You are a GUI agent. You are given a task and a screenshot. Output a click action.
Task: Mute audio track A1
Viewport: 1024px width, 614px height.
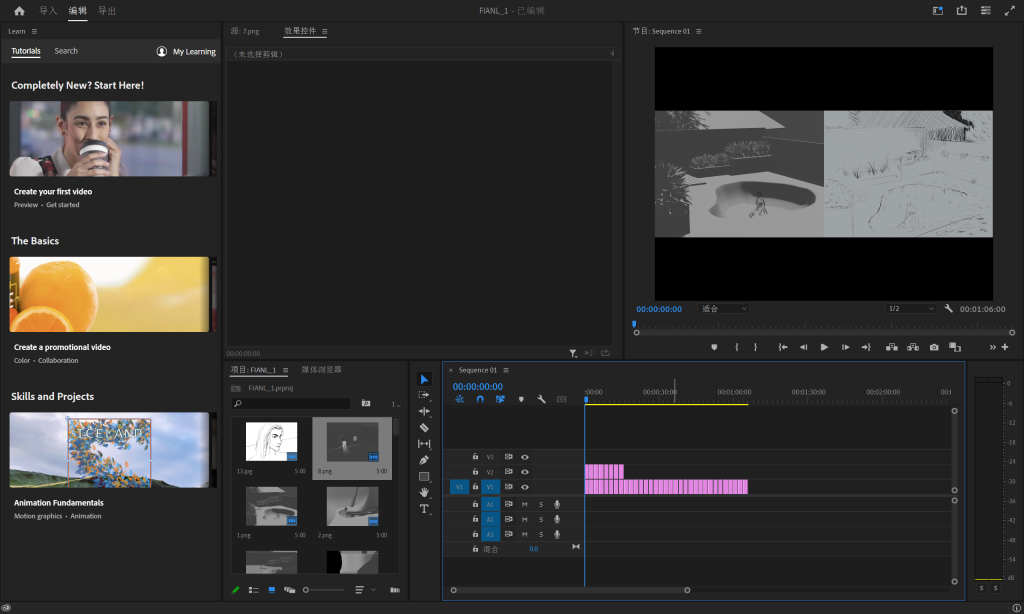click(x=524, y=504)
